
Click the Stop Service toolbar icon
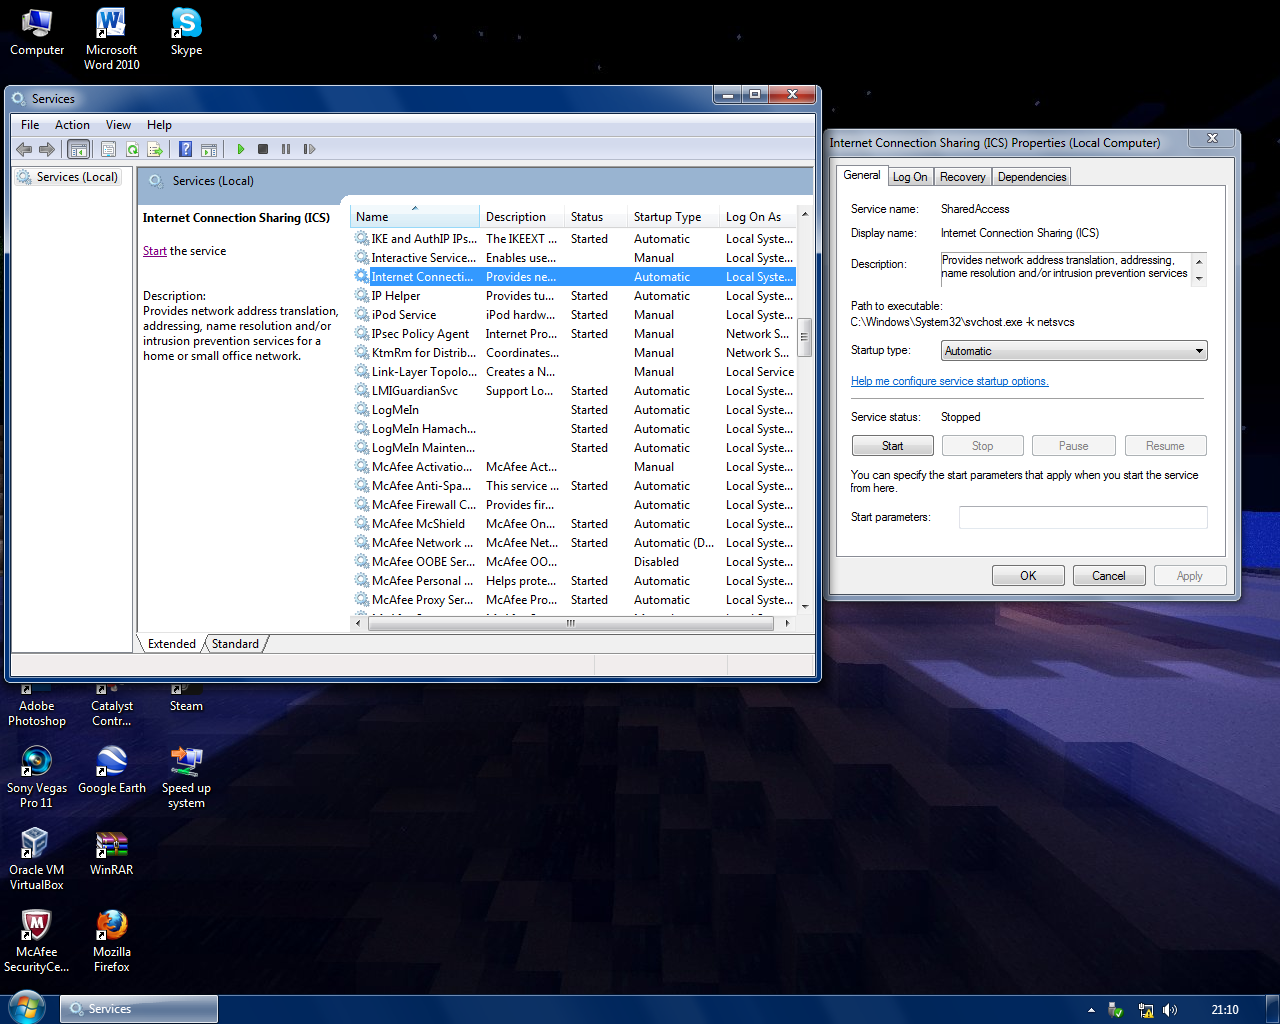pos(263,149)
